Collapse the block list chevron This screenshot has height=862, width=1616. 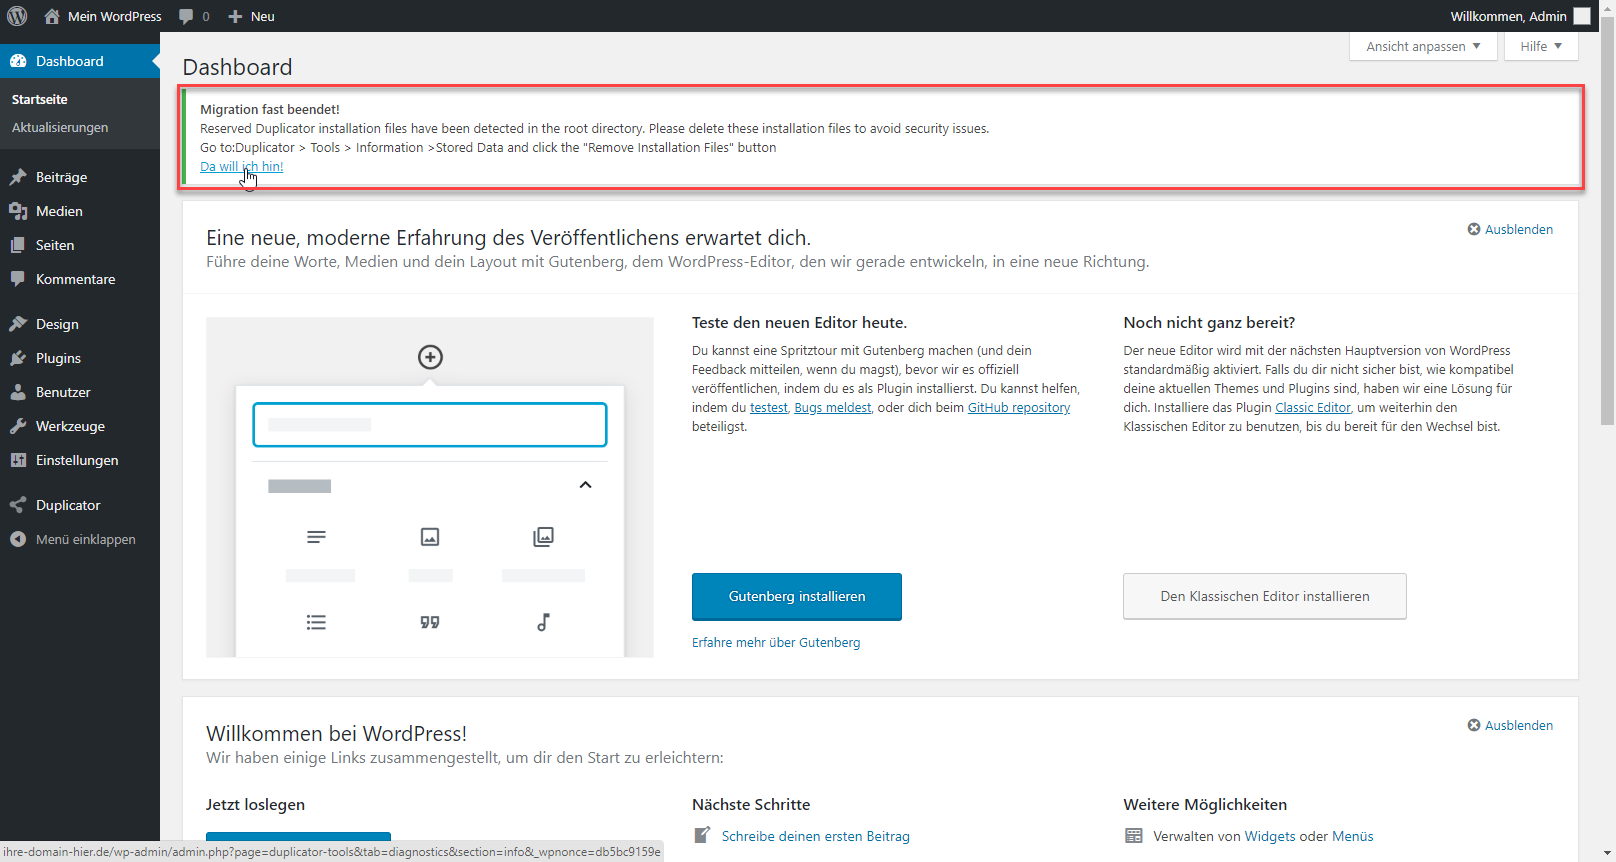point(585,485)
